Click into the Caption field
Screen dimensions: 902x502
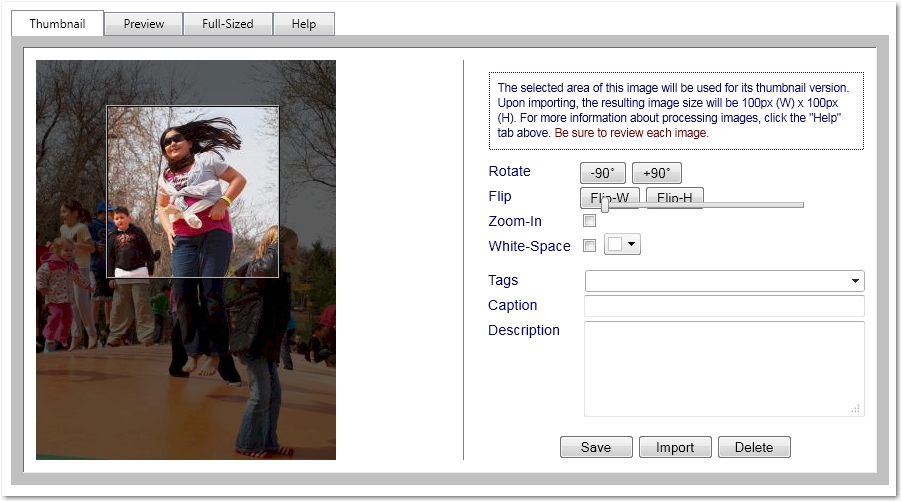tap(724, 306)
